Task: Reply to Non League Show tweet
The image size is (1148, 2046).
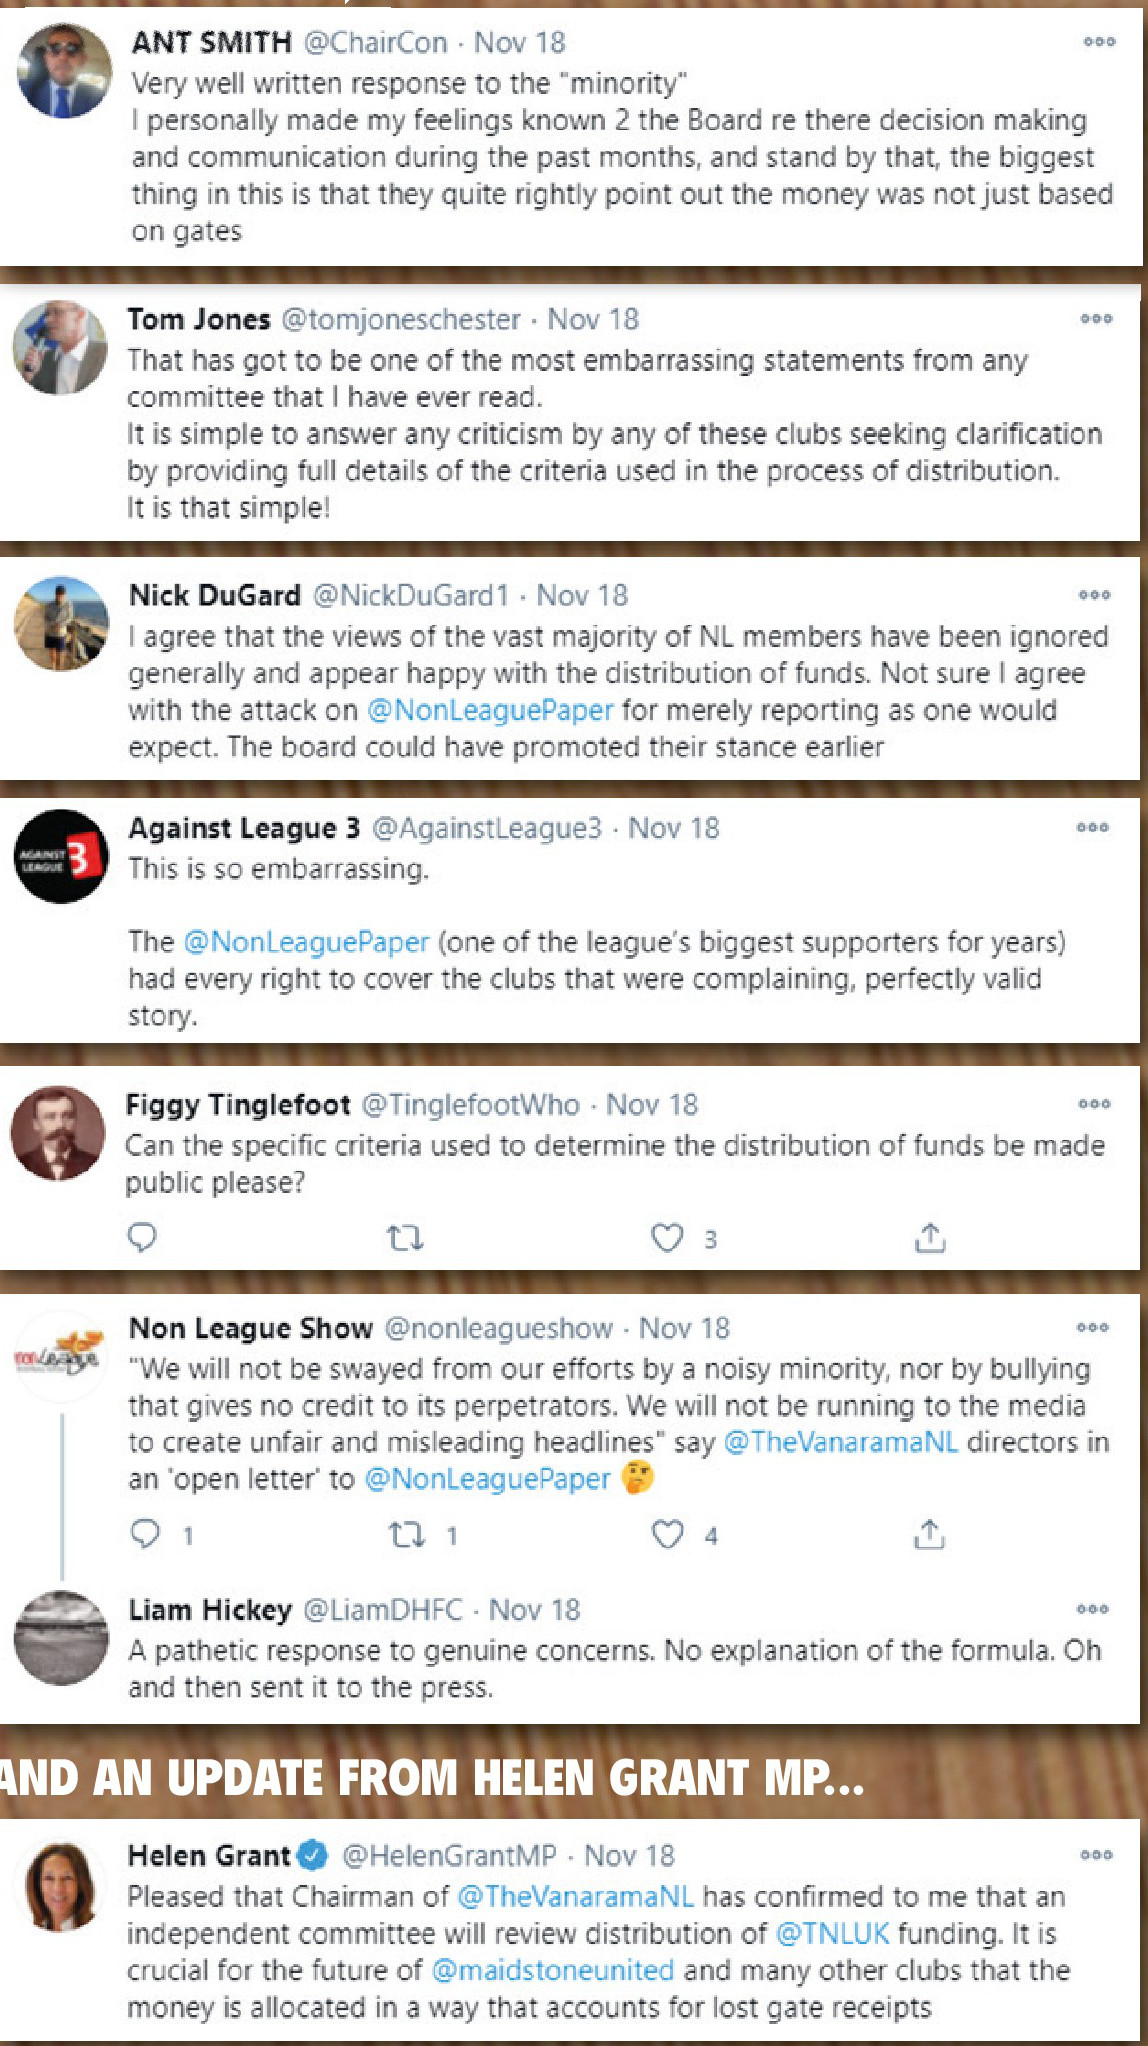Action: coord(146,1534)
